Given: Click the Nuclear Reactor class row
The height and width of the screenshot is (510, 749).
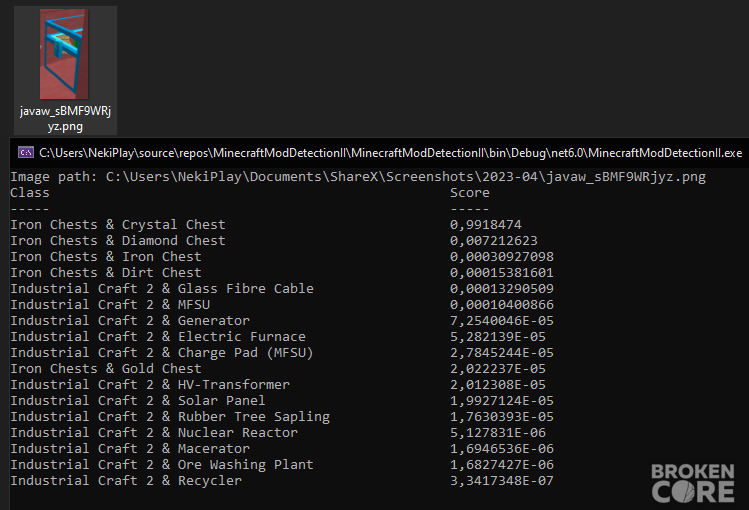Looking at the screenshot, I should 154,433.
